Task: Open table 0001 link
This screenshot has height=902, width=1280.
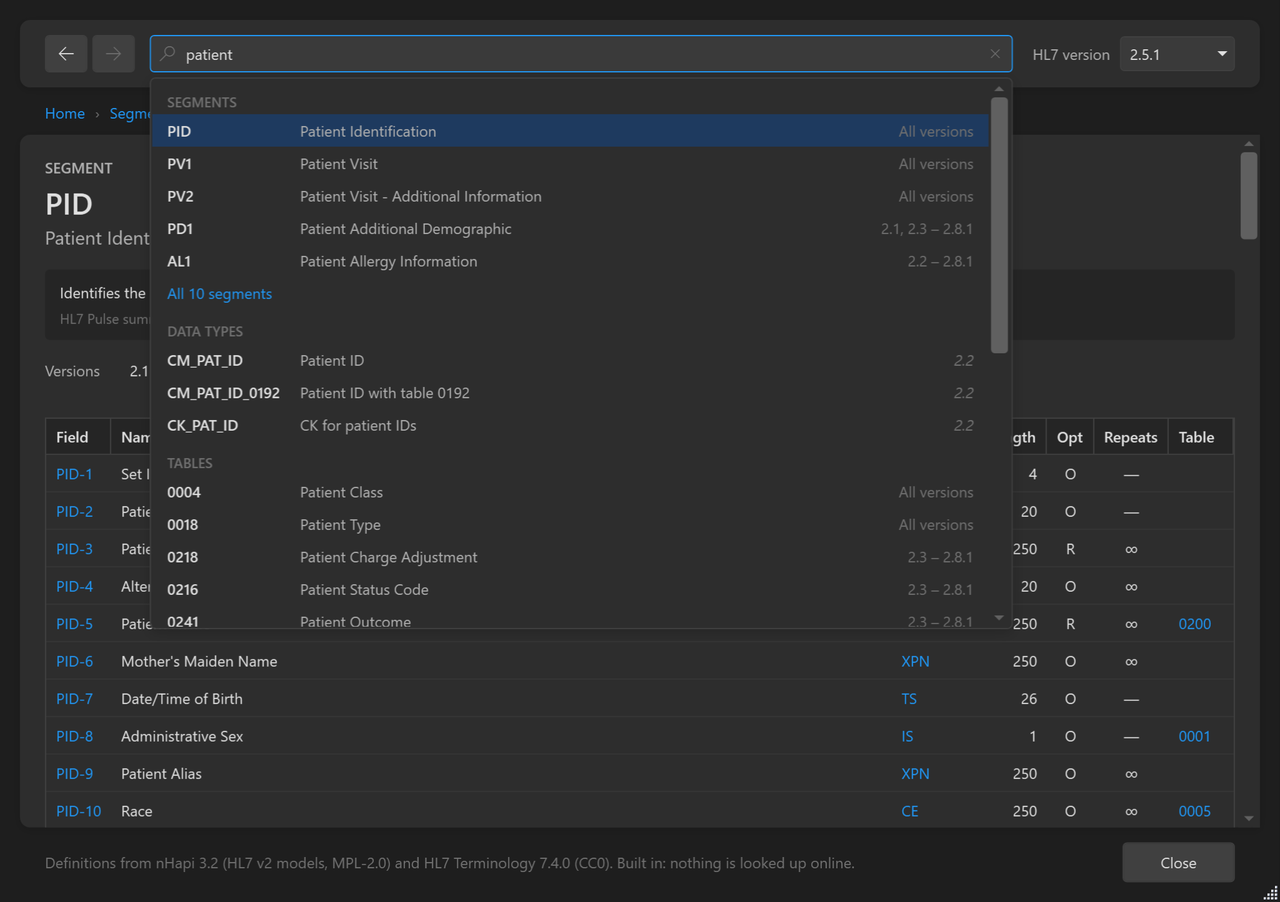Action: pyautogui.click(x=1194, y=736)
